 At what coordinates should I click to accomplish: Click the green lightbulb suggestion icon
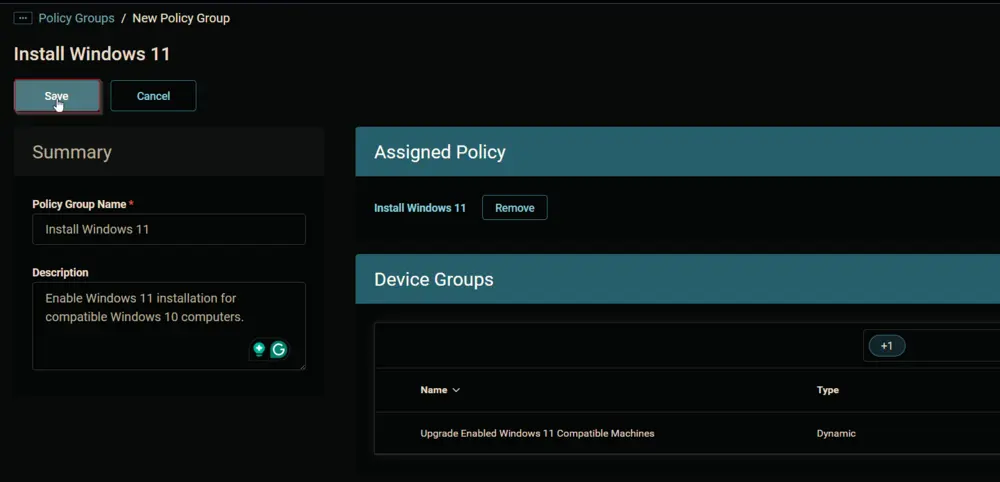coord(259,349)
